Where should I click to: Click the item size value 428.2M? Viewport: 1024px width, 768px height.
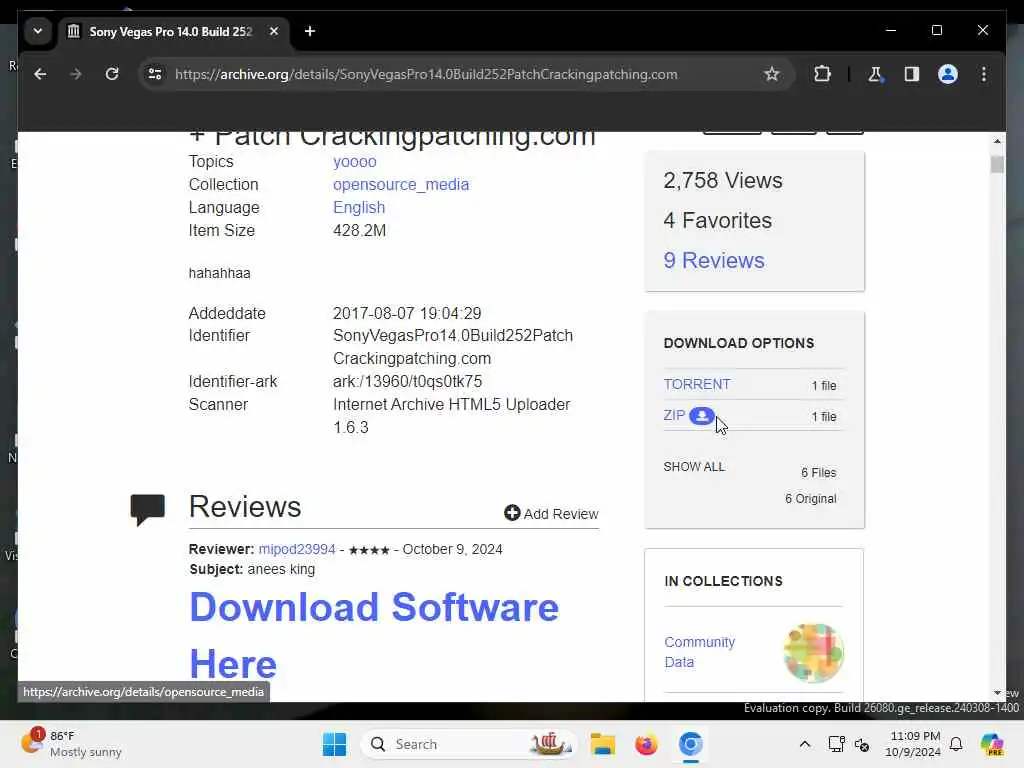(359, 231)
